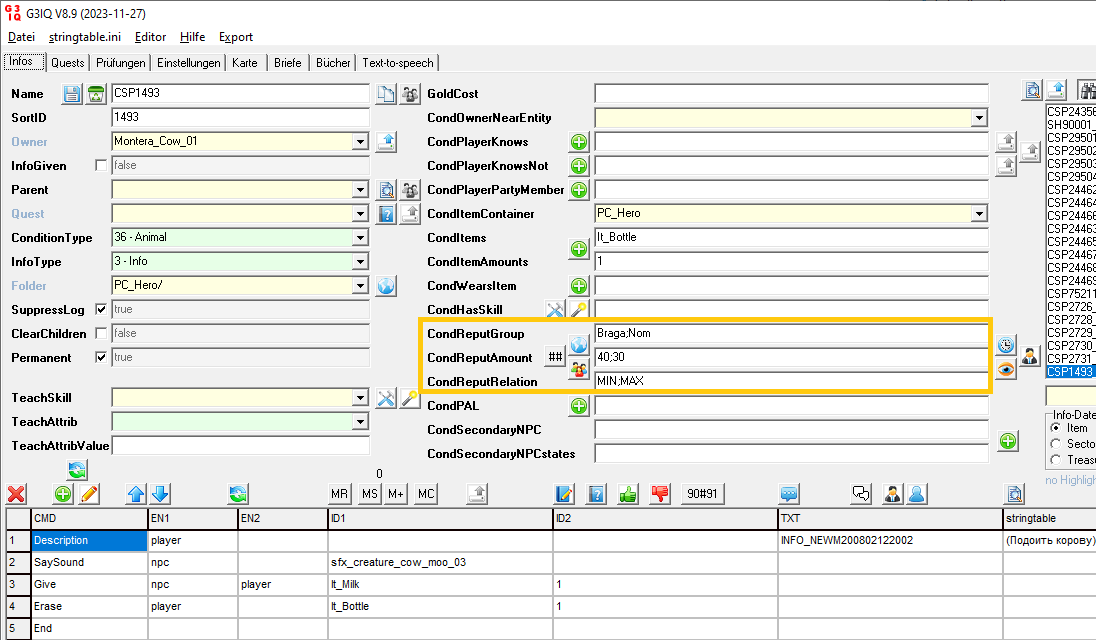The width and height of the screenshot is (1096, 640).
Task: Uncheck the SuppressLog checkbox
Action: [101, 310]
